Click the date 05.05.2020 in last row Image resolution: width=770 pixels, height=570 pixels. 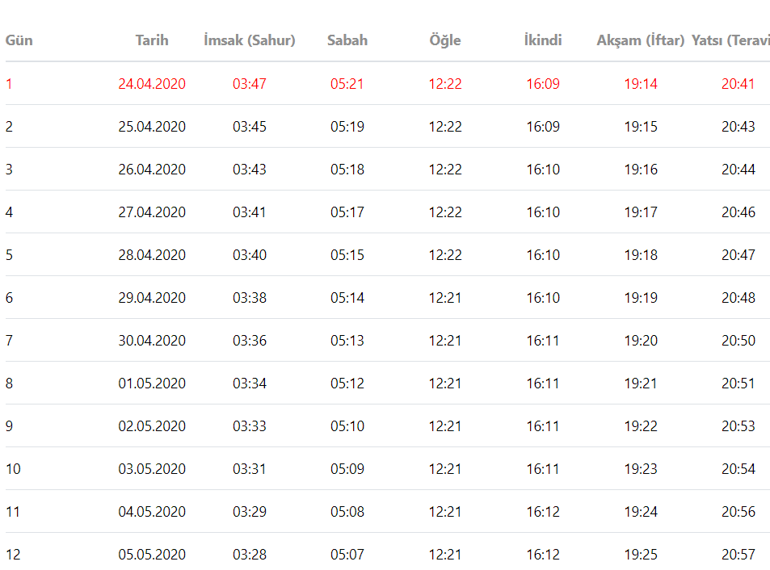[152, 554]
